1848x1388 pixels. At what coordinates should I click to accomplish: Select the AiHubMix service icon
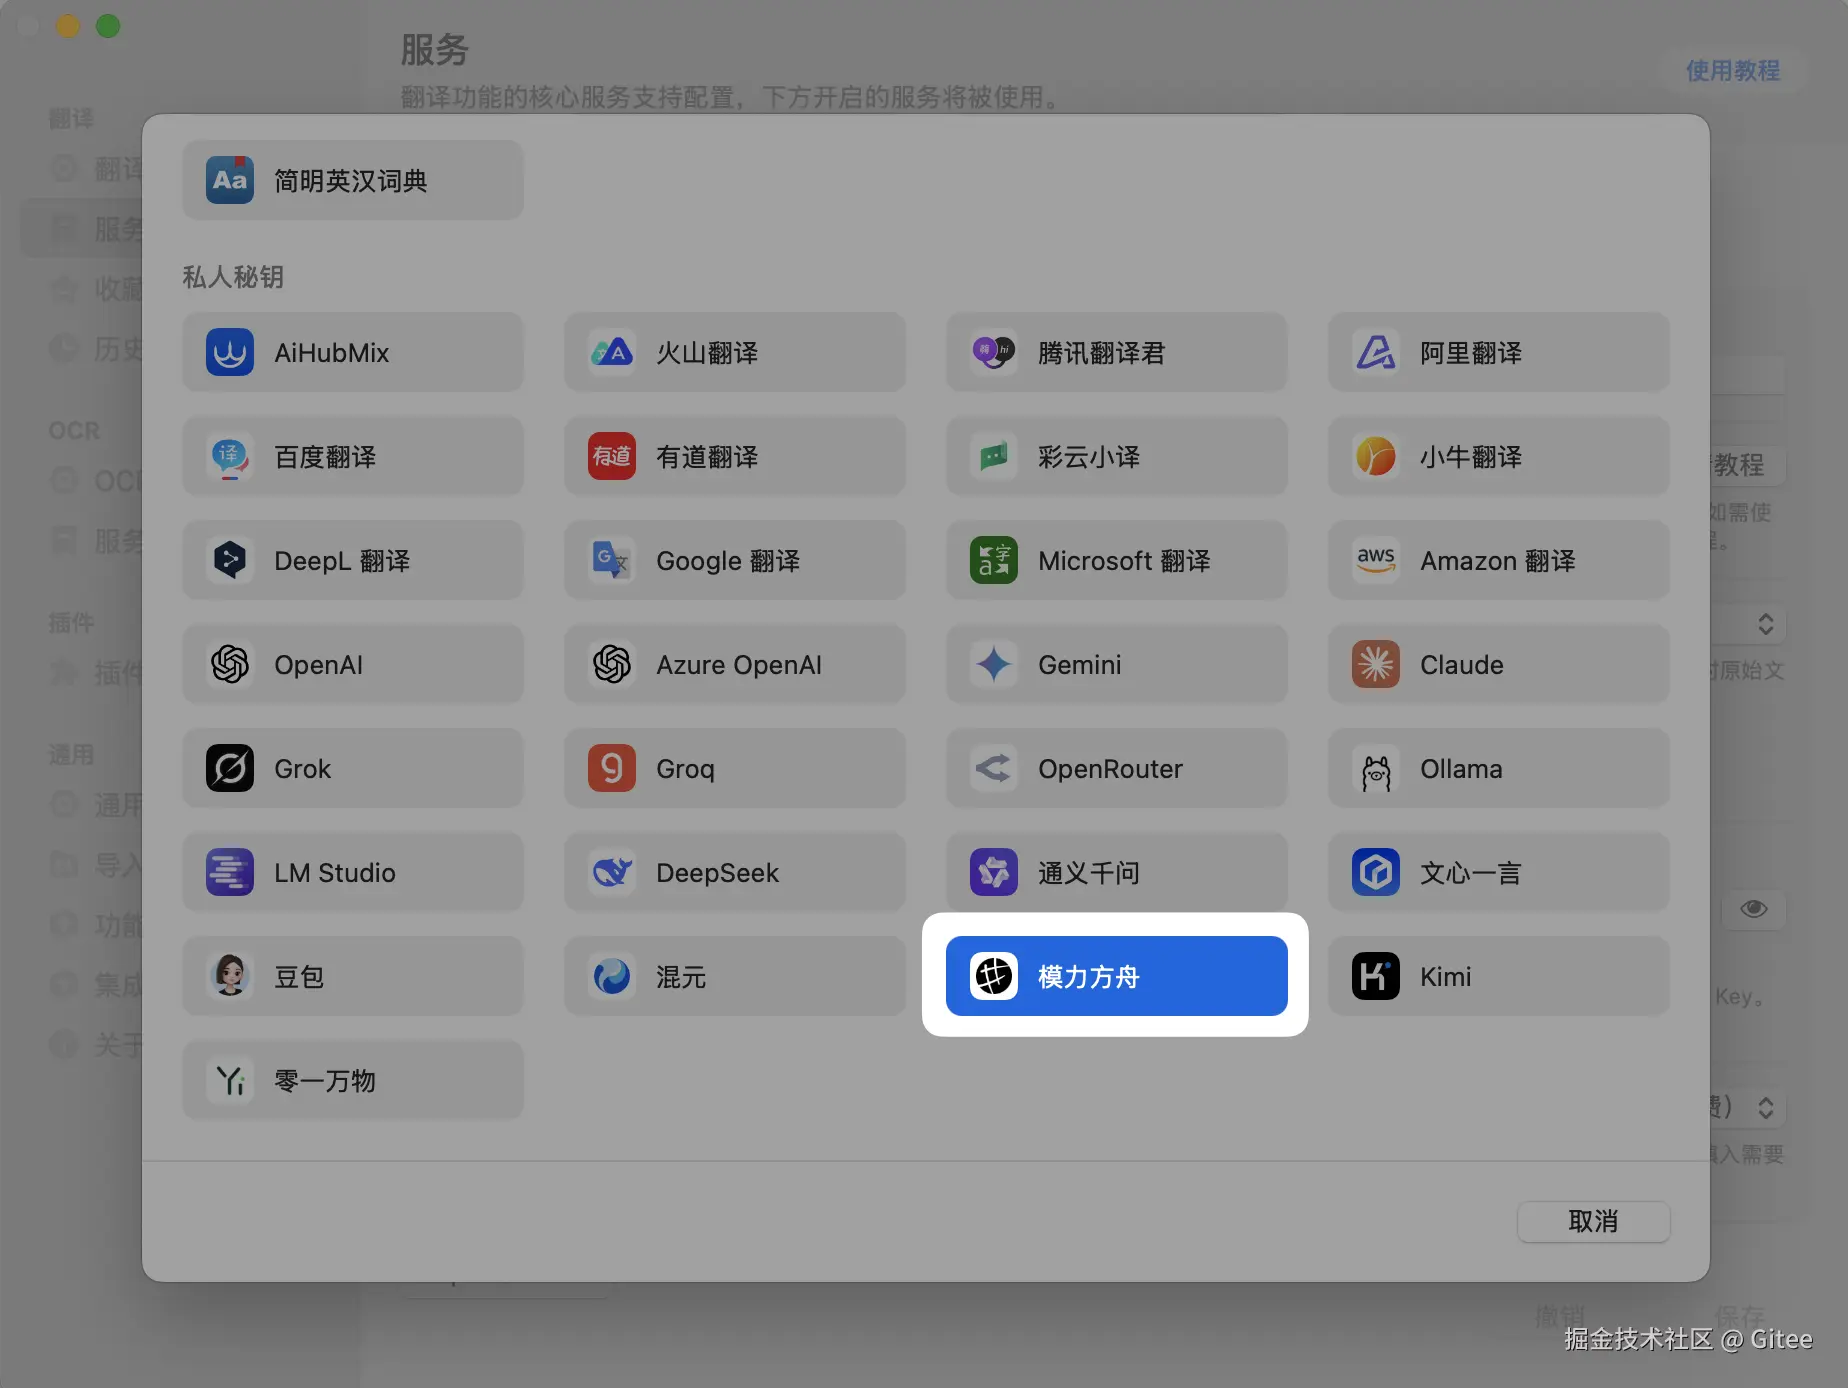coord(230,353)
